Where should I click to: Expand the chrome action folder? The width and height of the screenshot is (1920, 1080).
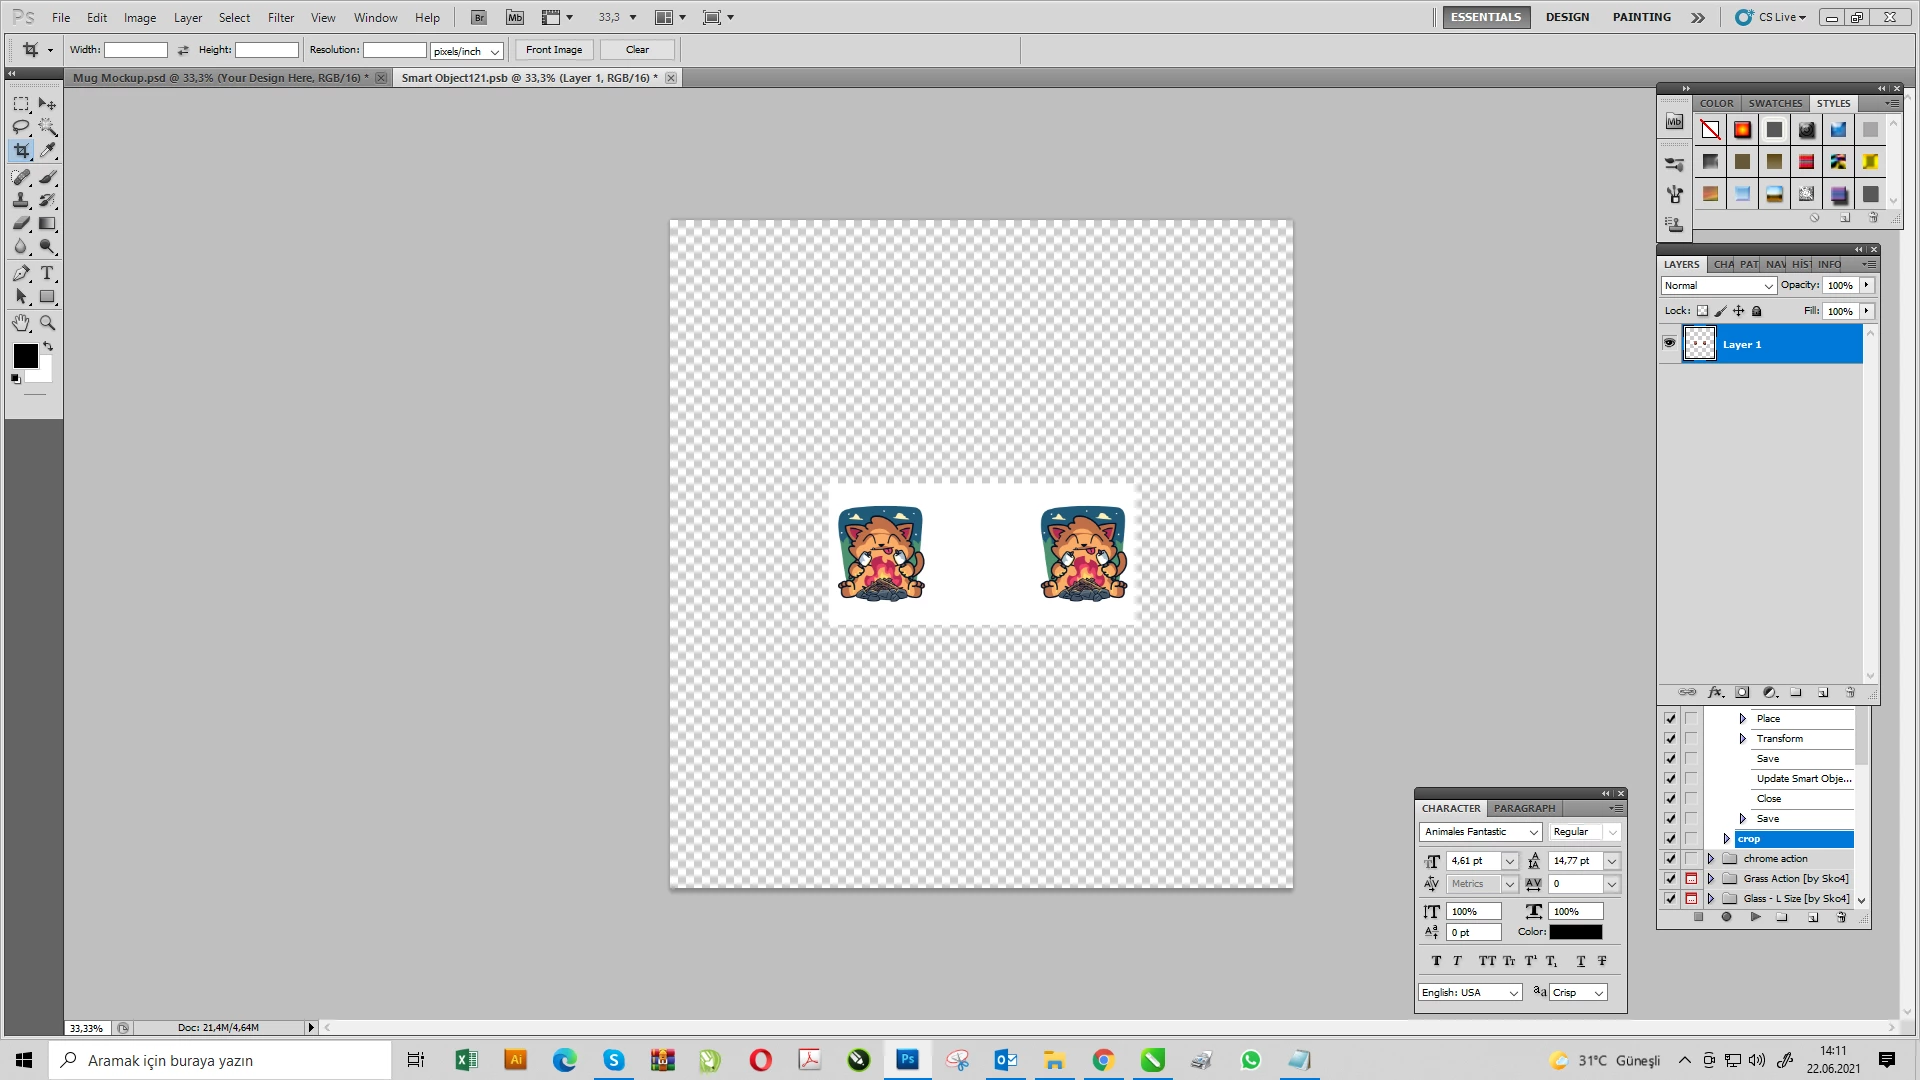(1711, 858)
